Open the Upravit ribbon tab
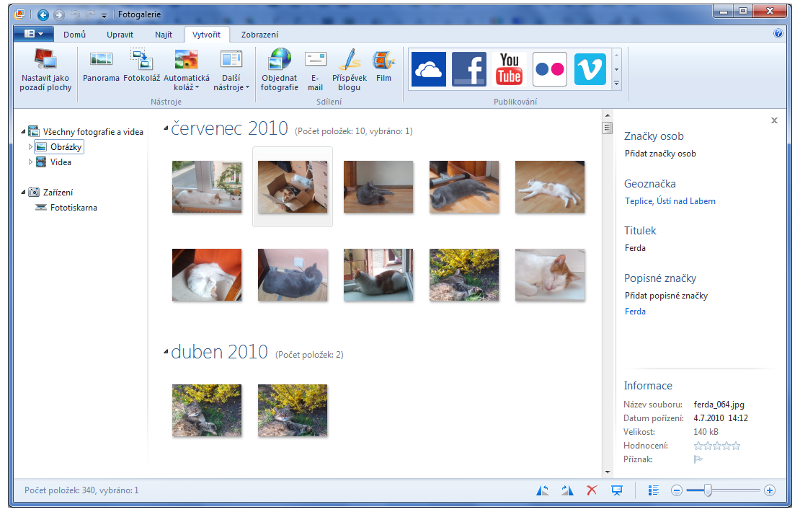This screenshot has width=800, height=512. tap(120, 35)
